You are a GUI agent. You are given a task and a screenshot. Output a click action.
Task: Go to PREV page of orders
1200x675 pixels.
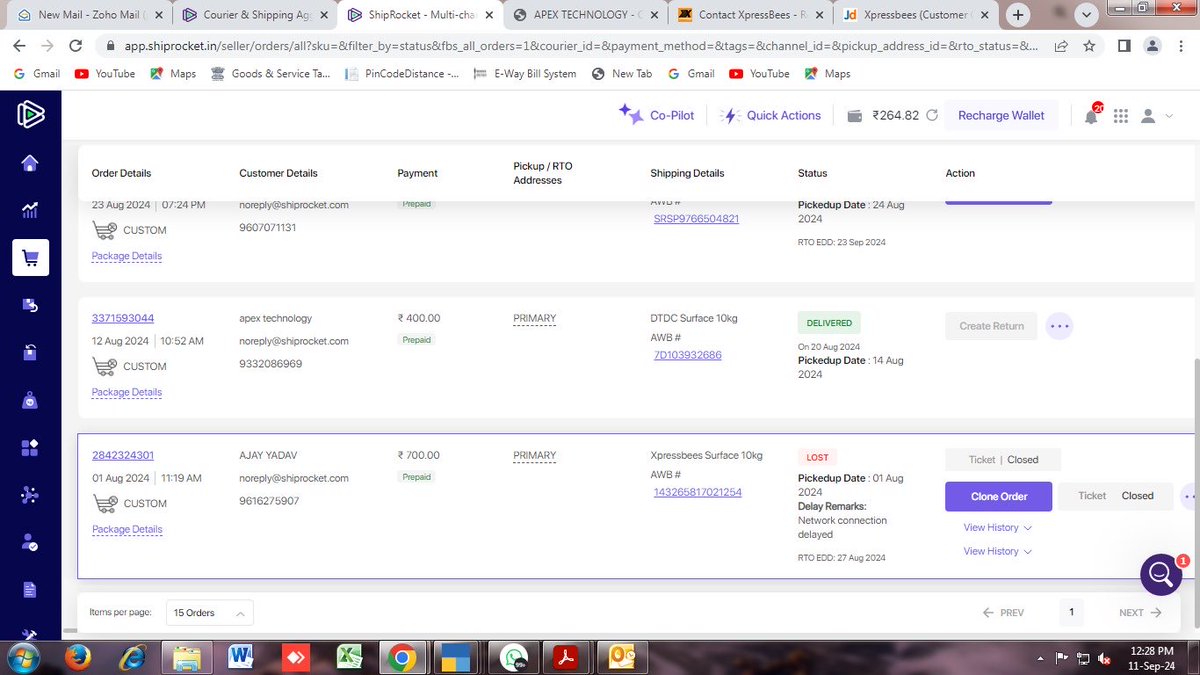tap(1003, 613)
